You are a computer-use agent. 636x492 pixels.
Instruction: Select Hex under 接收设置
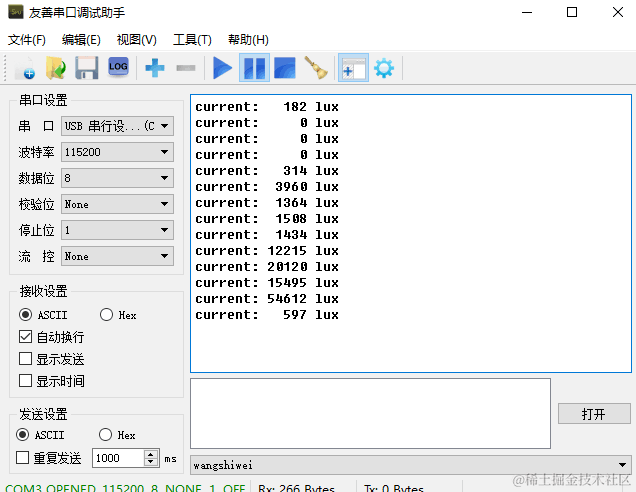(118, 315)
